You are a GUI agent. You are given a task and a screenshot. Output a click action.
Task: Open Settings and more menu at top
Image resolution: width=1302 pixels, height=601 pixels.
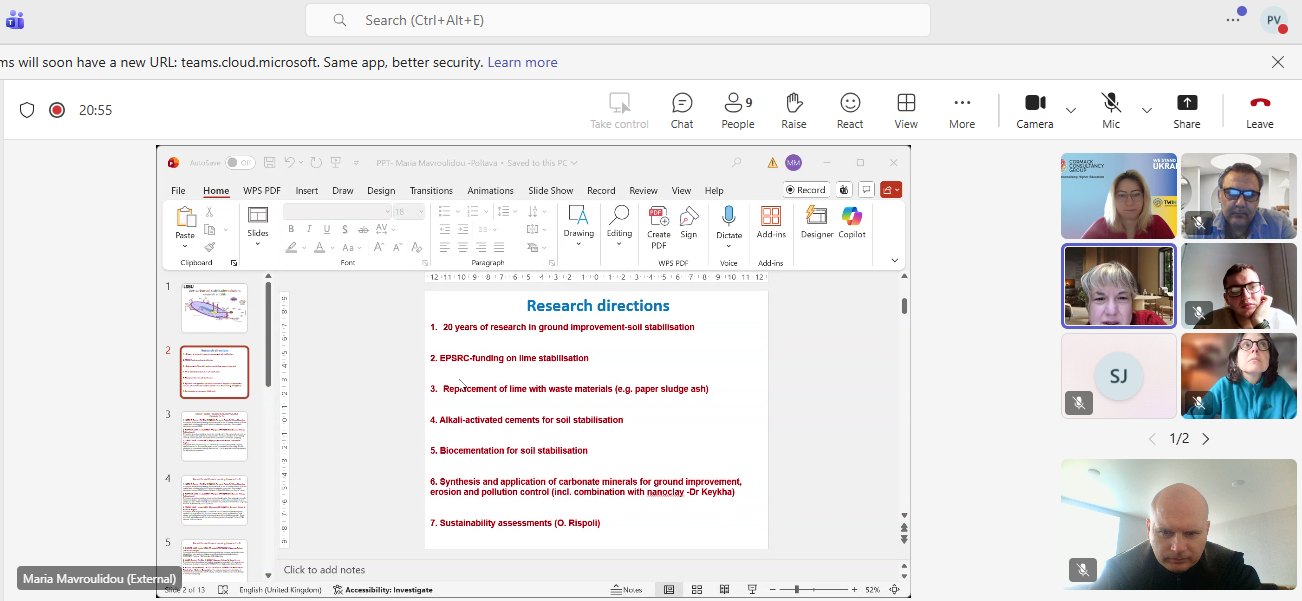1233,20
